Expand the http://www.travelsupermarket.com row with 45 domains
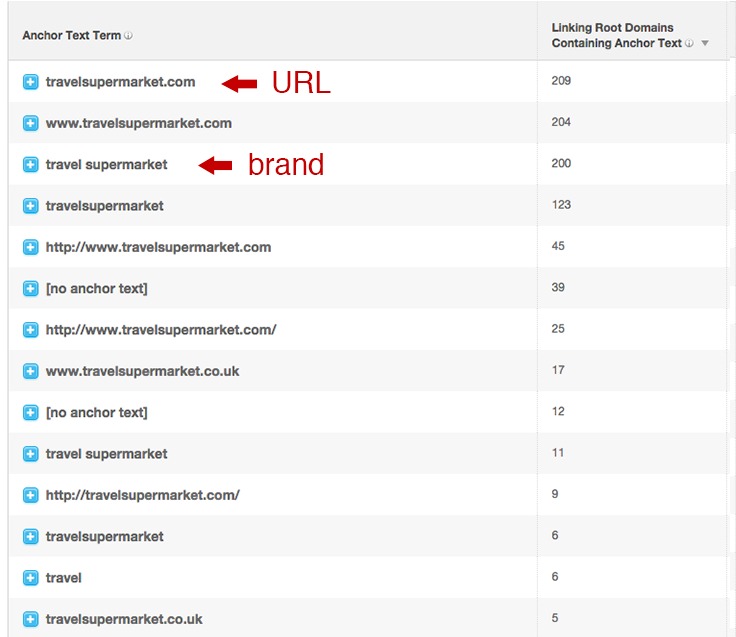The width and height of the screenshot is (736, 637). (x=31, y=247)
